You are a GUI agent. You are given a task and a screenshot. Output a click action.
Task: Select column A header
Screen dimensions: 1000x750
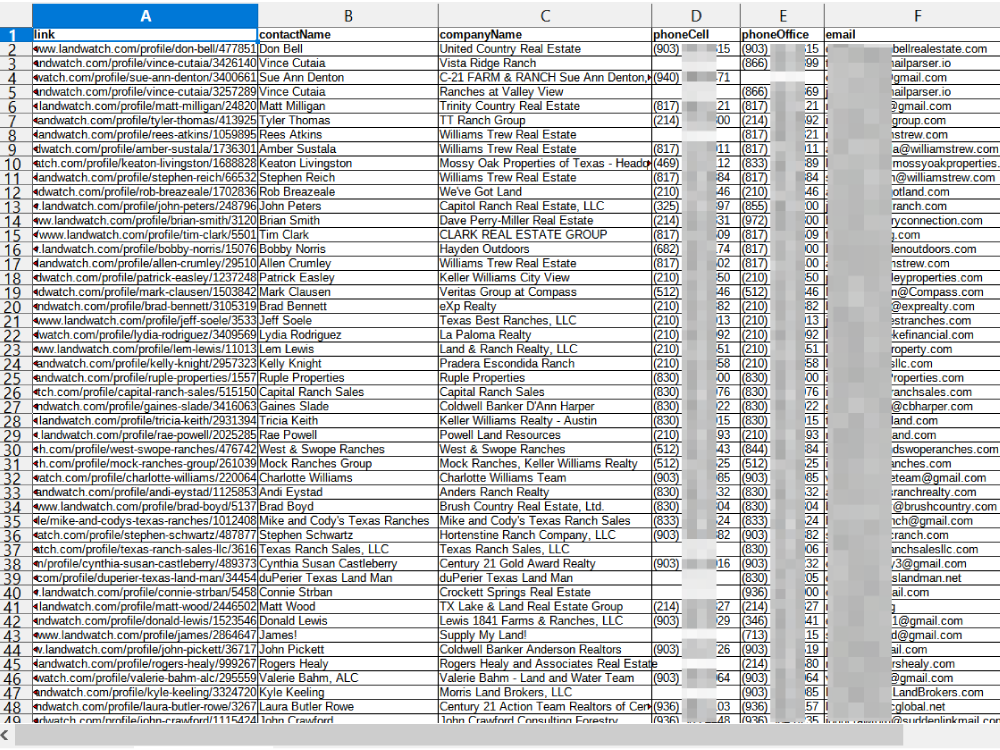click(145, 15)
